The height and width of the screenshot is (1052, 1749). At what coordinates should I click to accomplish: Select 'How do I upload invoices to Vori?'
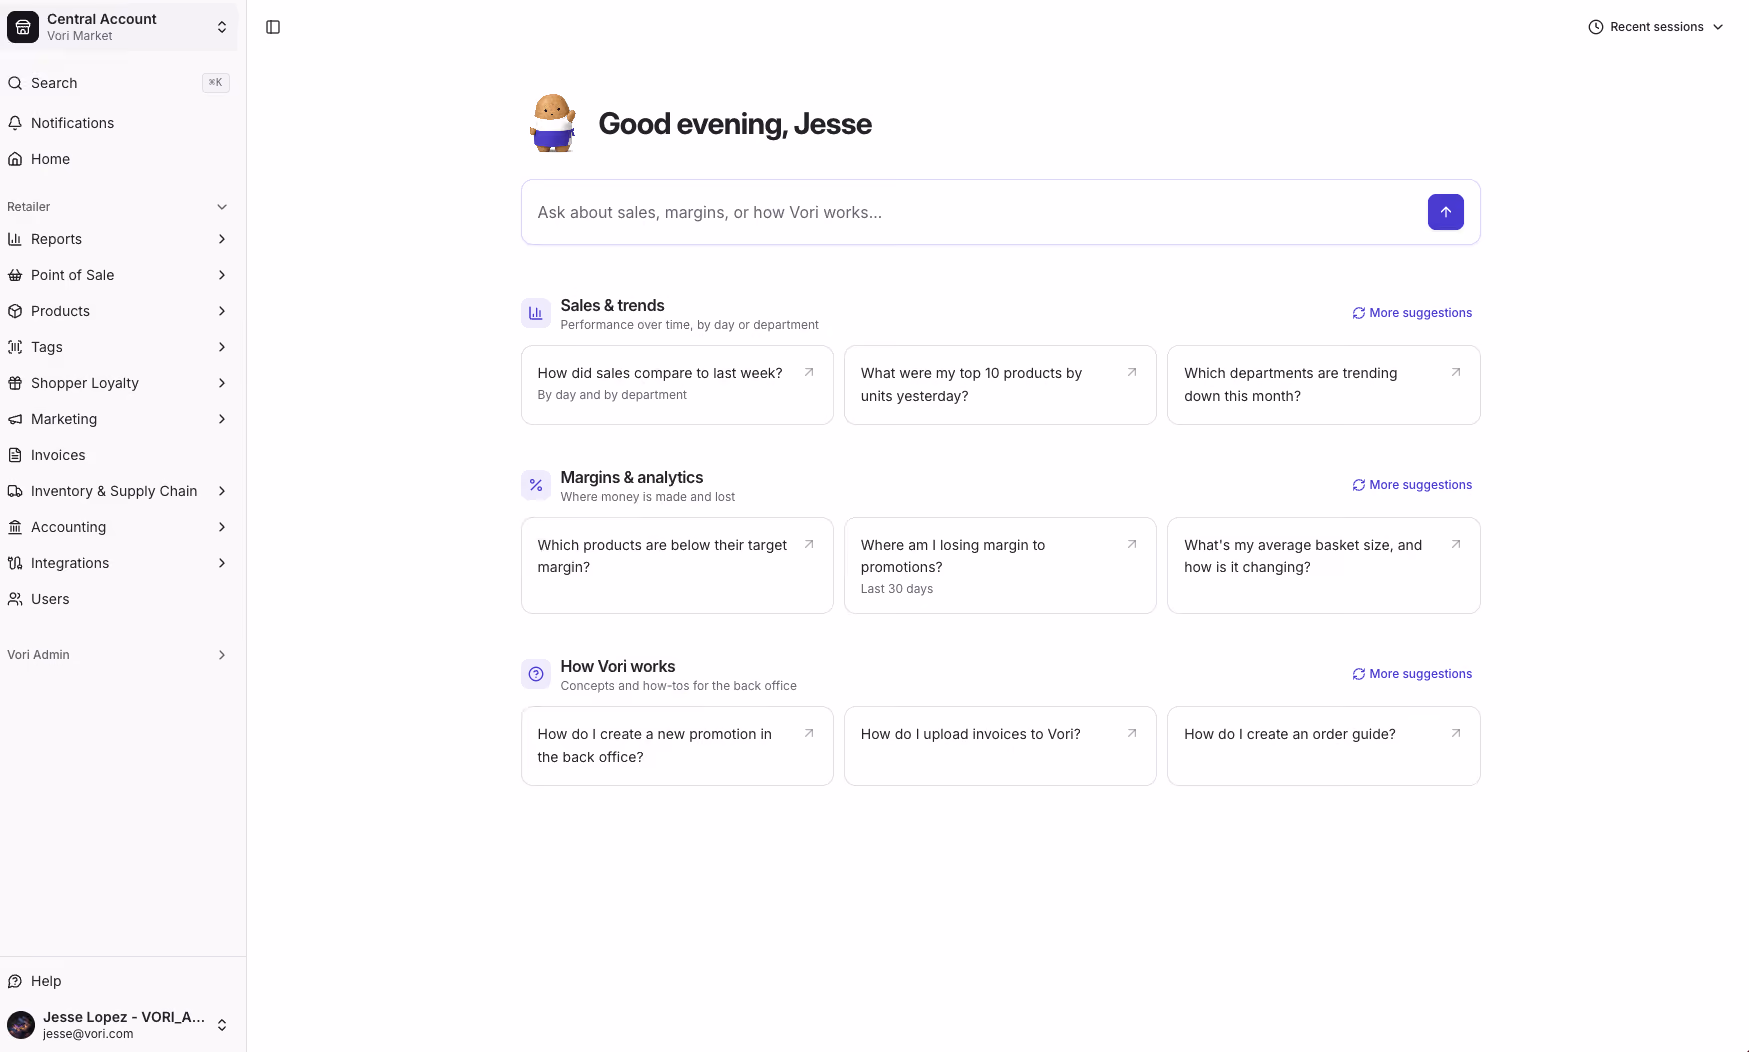click(1000, 746)
